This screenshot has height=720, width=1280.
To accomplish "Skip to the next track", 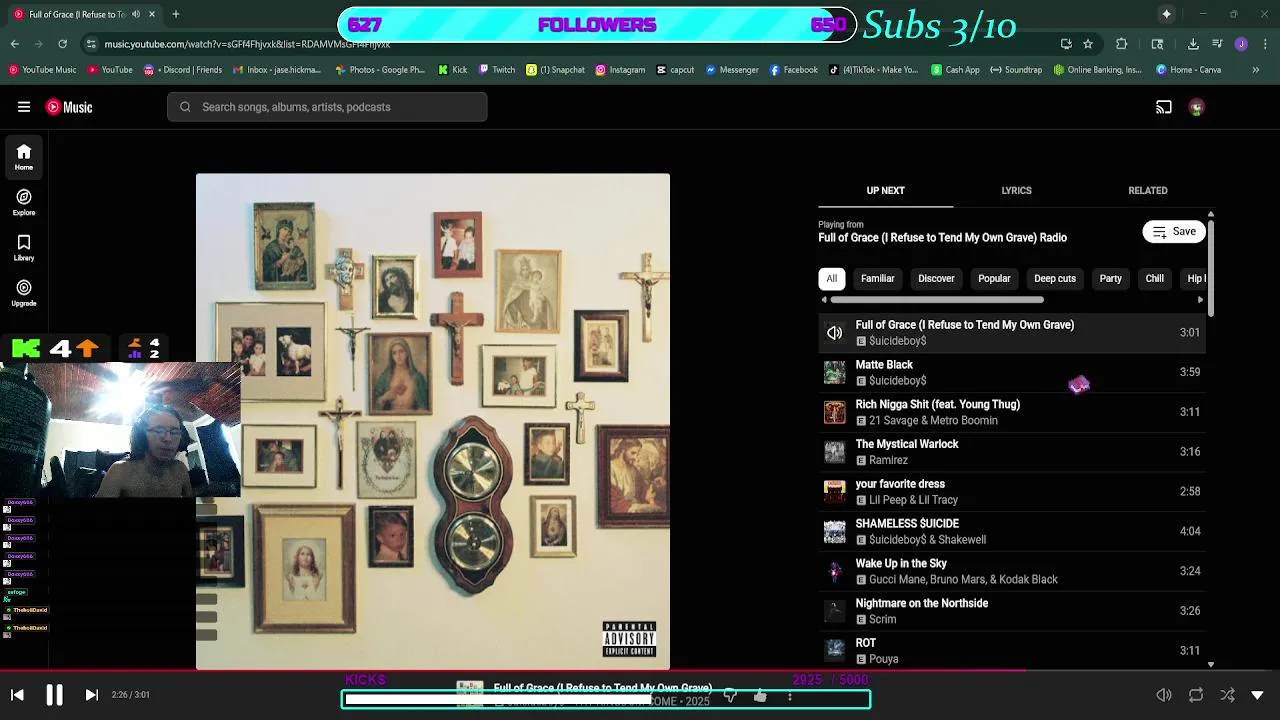I will coord(91,695).
